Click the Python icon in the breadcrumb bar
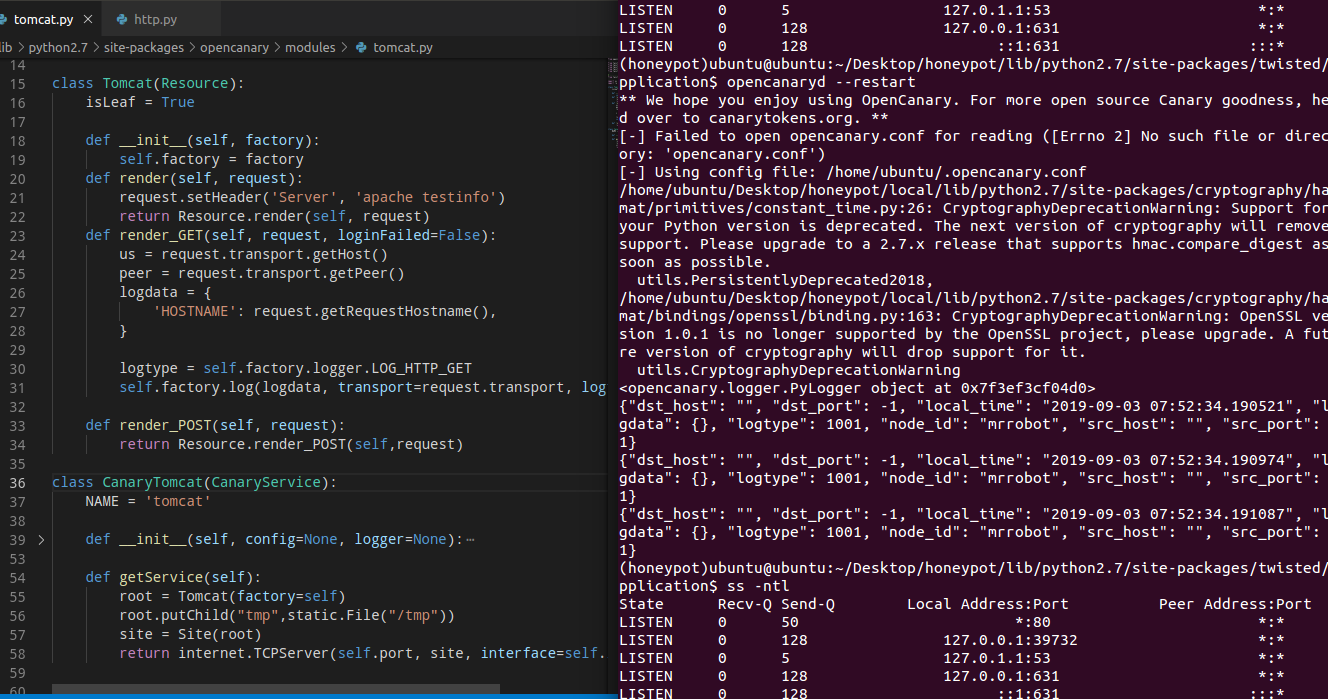The image size is (1328, 699). (x=360, y=47)
